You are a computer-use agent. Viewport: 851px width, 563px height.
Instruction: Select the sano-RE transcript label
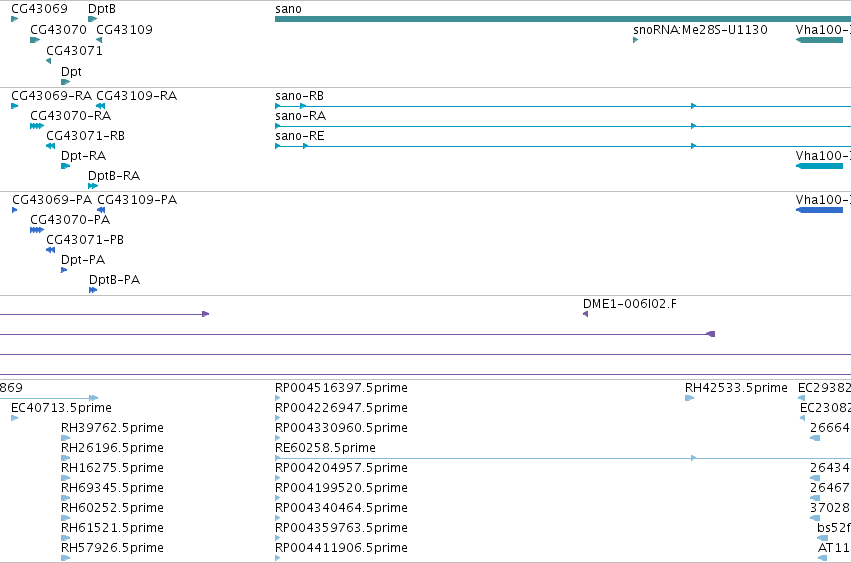coord(300,136)
